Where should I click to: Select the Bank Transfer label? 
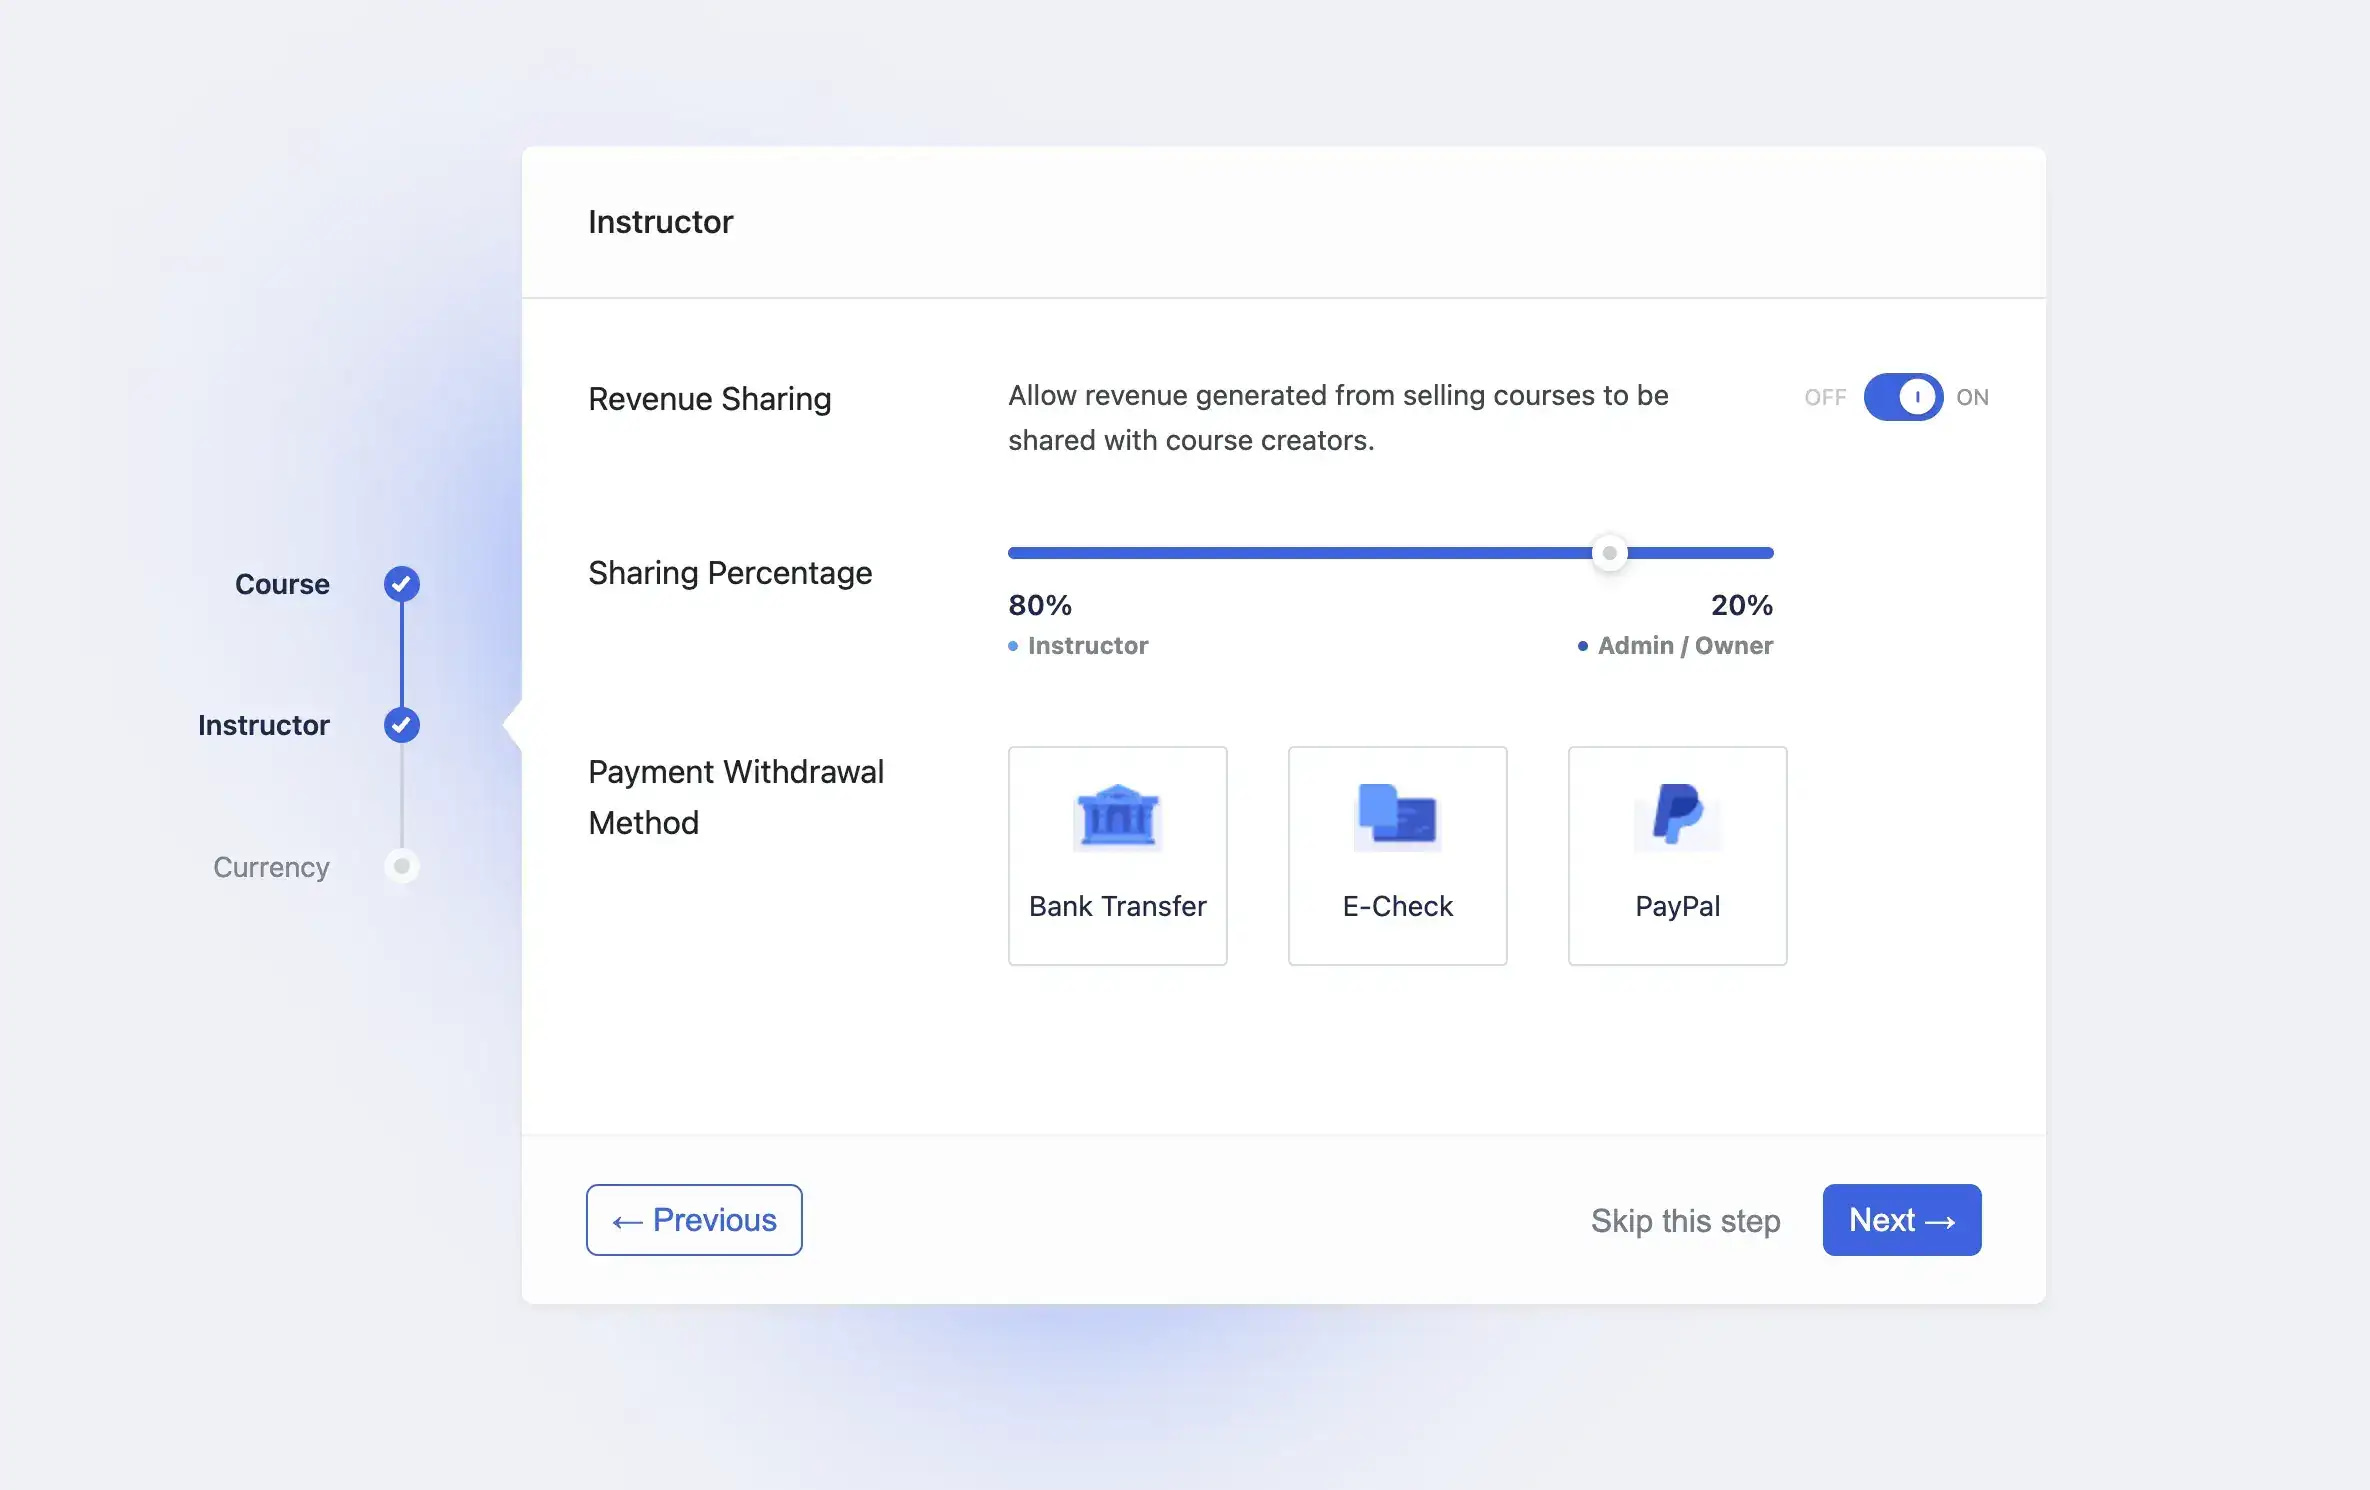(1117, 906)
